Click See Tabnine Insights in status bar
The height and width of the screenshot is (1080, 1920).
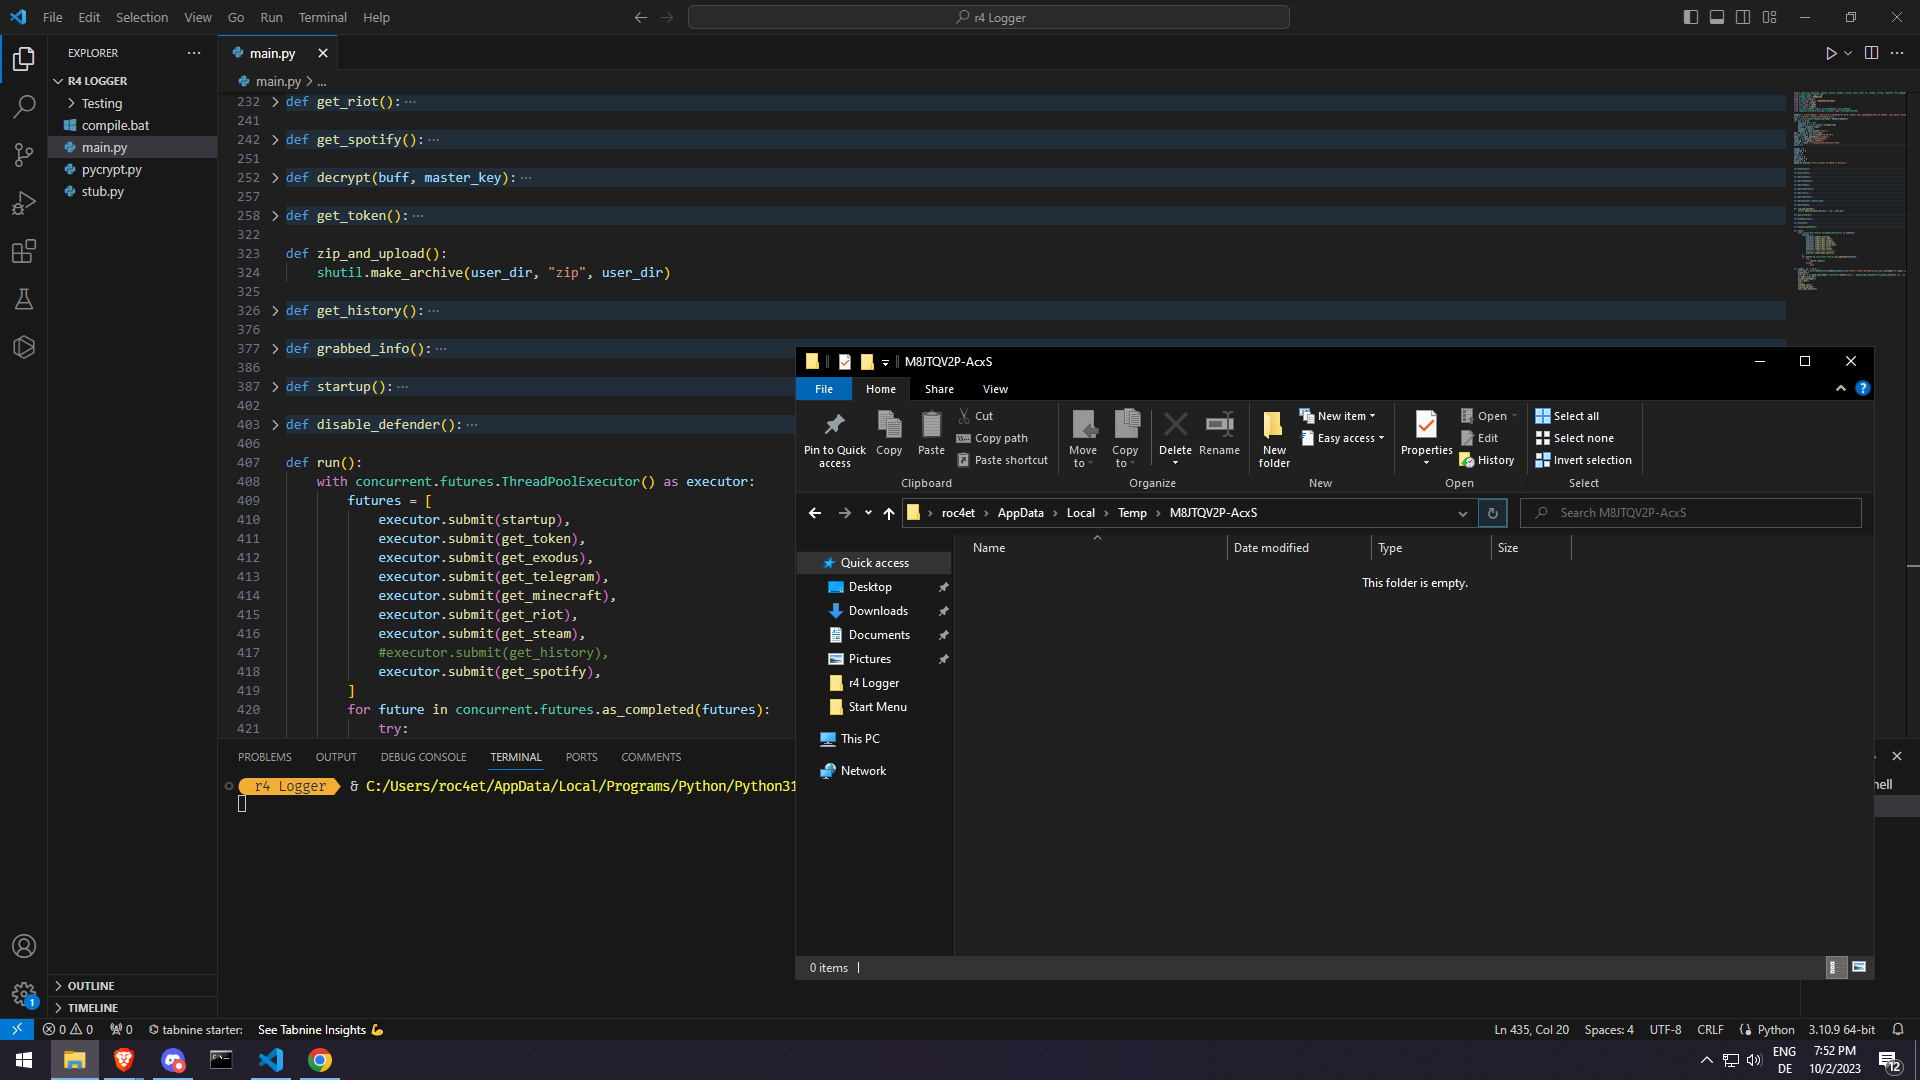pyautogui.click(x=320, y=1029)
